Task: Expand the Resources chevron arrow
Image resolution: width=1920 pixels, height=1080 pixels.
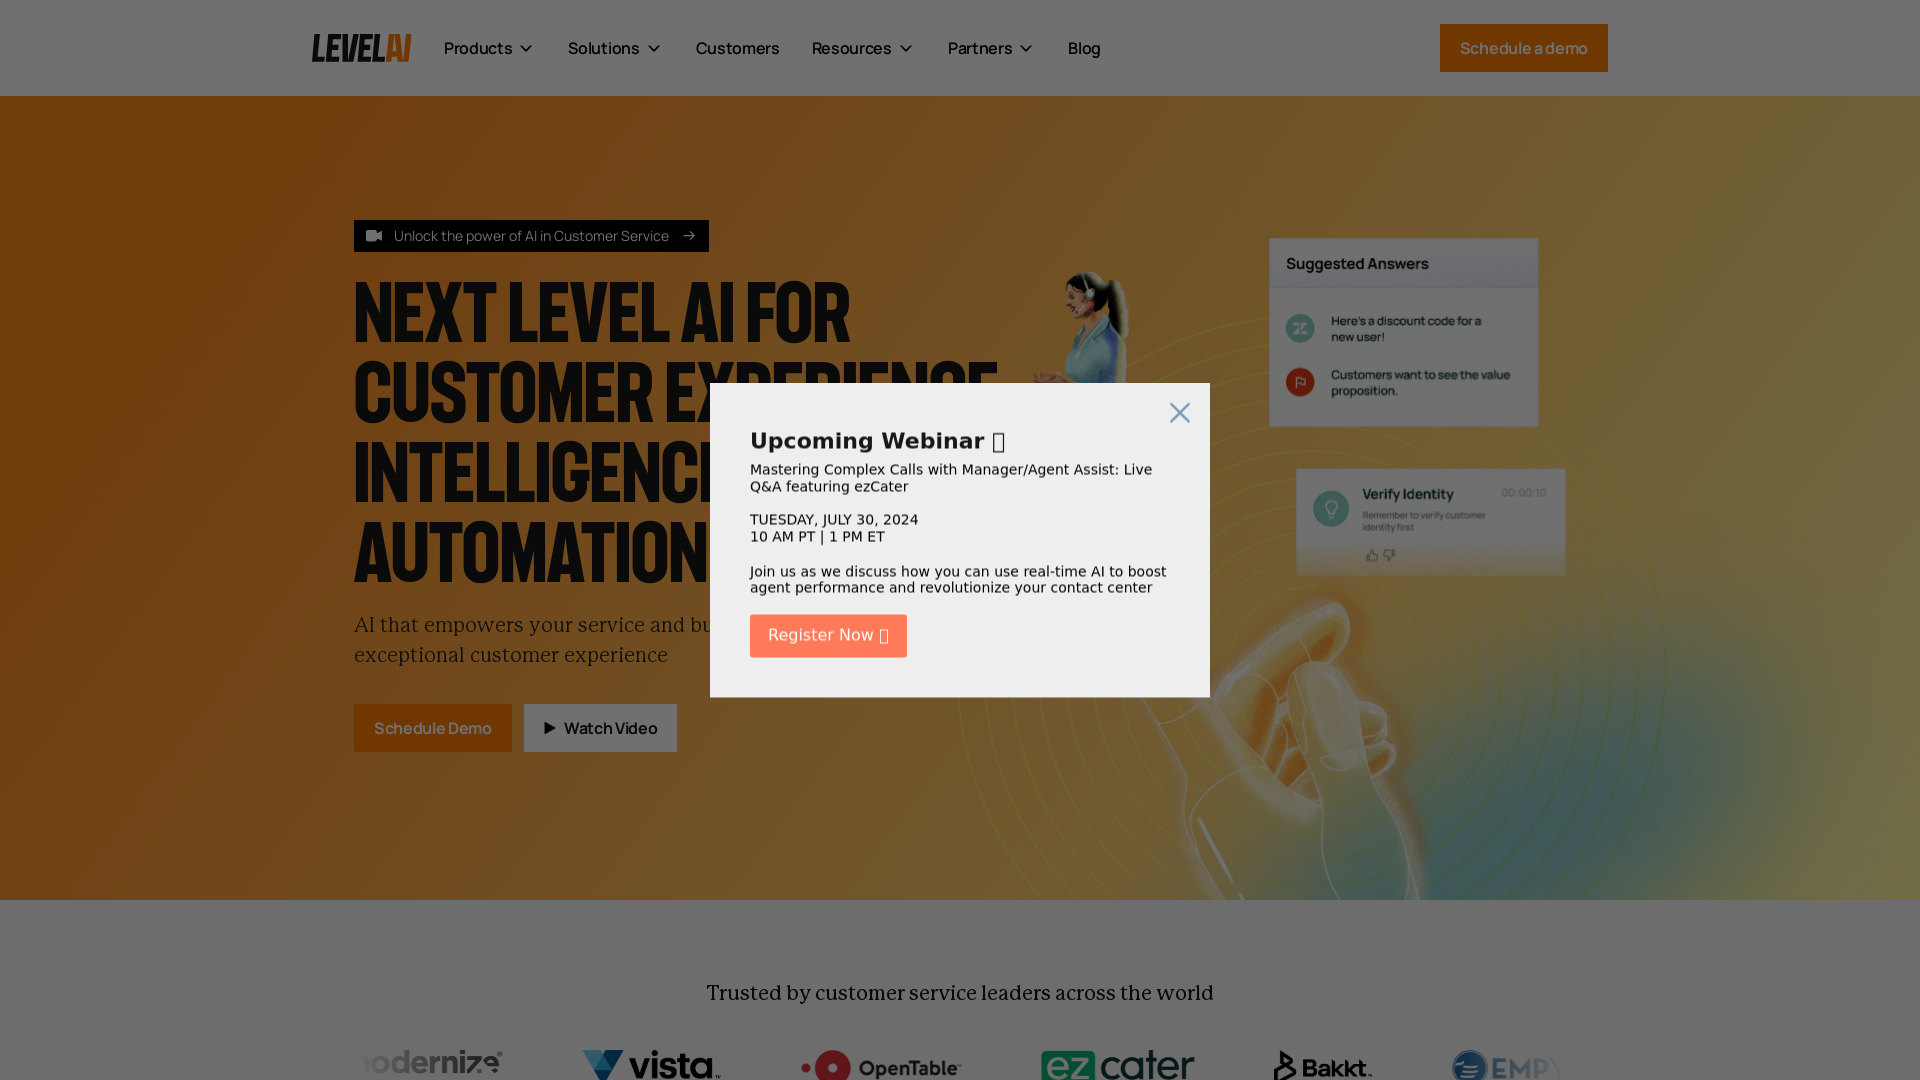Action: tap(905, 48)
